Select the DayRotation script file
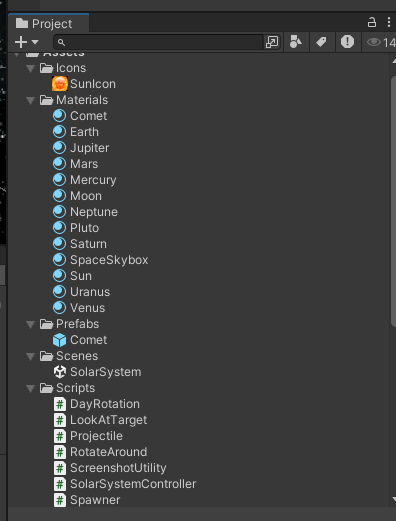 tap(97, 404)
